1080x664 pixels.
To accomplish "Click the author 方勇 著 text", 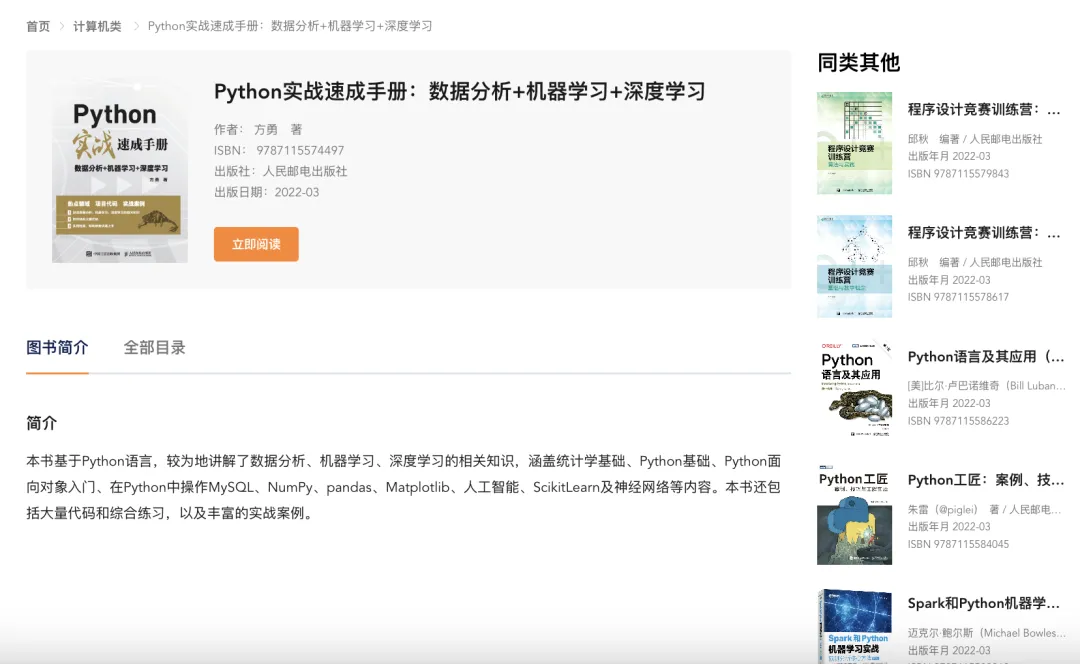I will 258,129.
